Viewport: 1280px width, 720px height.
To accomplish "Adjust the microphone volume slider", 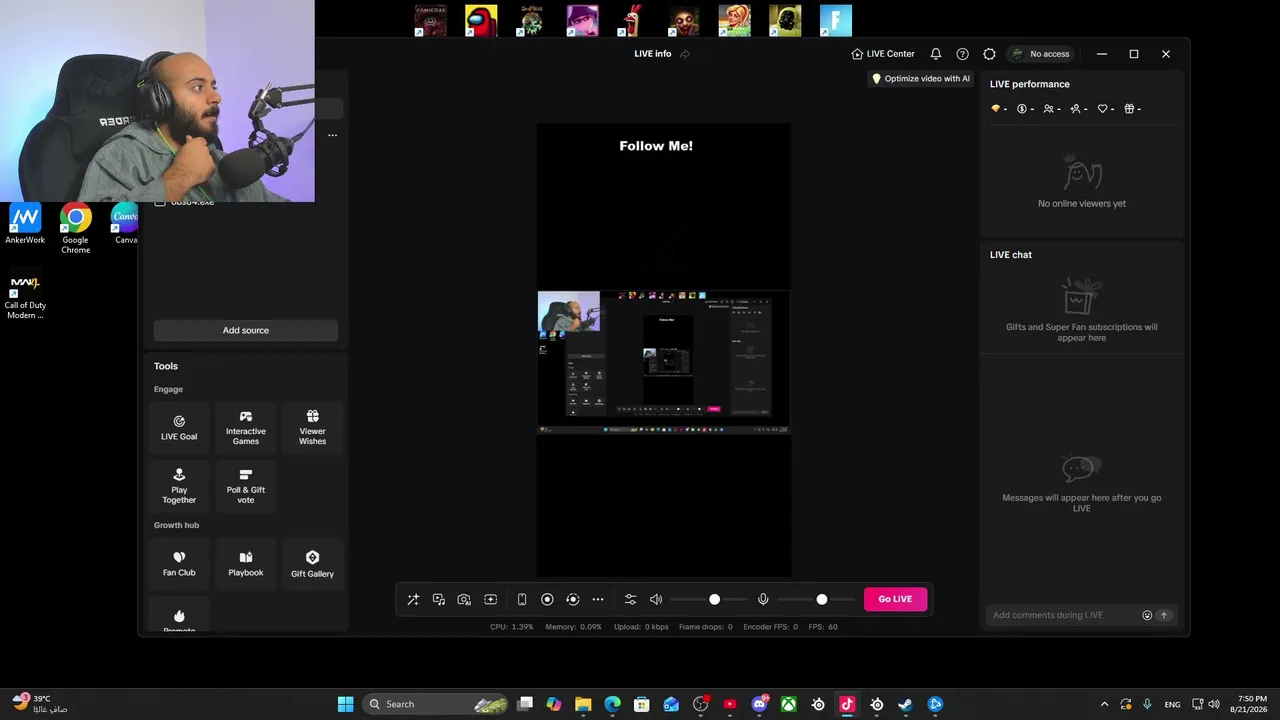I will pyautogui.click(x=816, y=599).
